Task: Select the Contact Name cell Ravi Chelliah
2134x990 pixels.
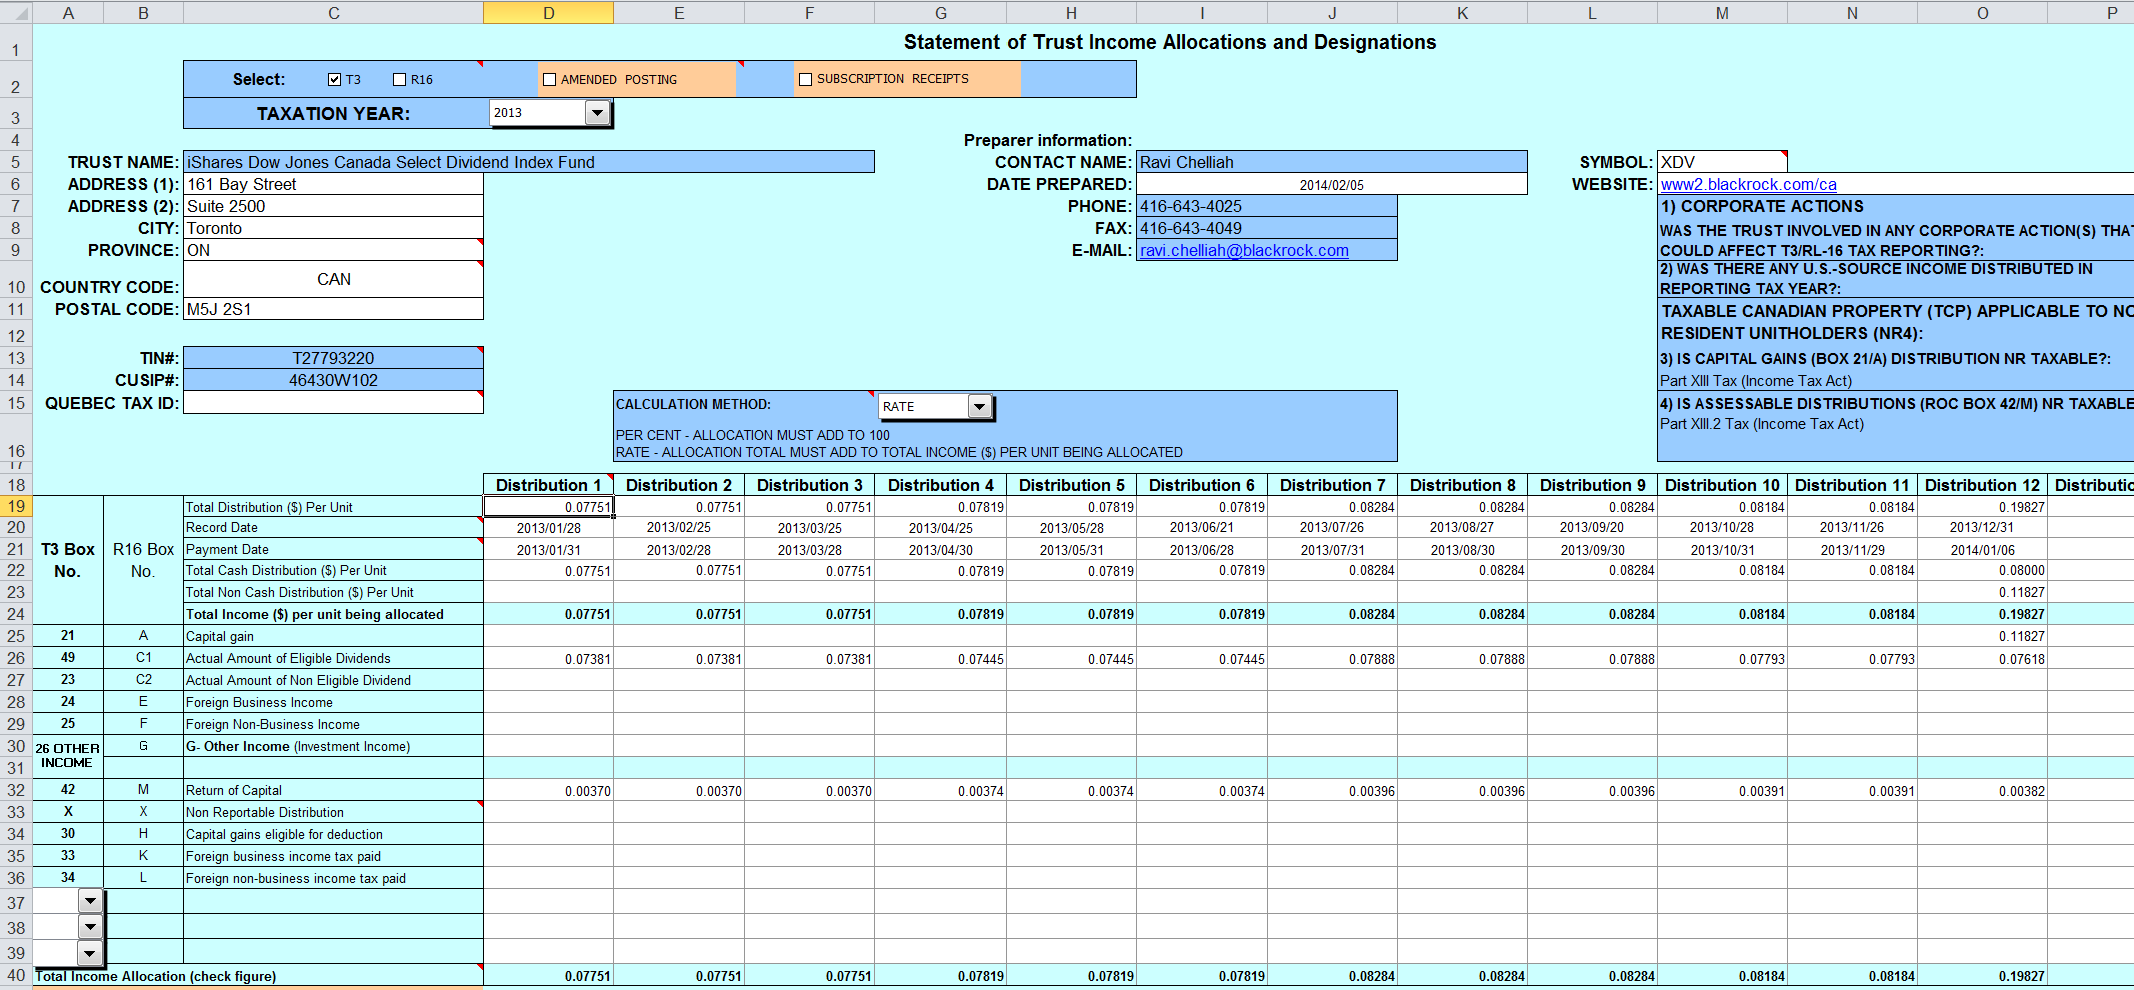Action: point(1332,162)
